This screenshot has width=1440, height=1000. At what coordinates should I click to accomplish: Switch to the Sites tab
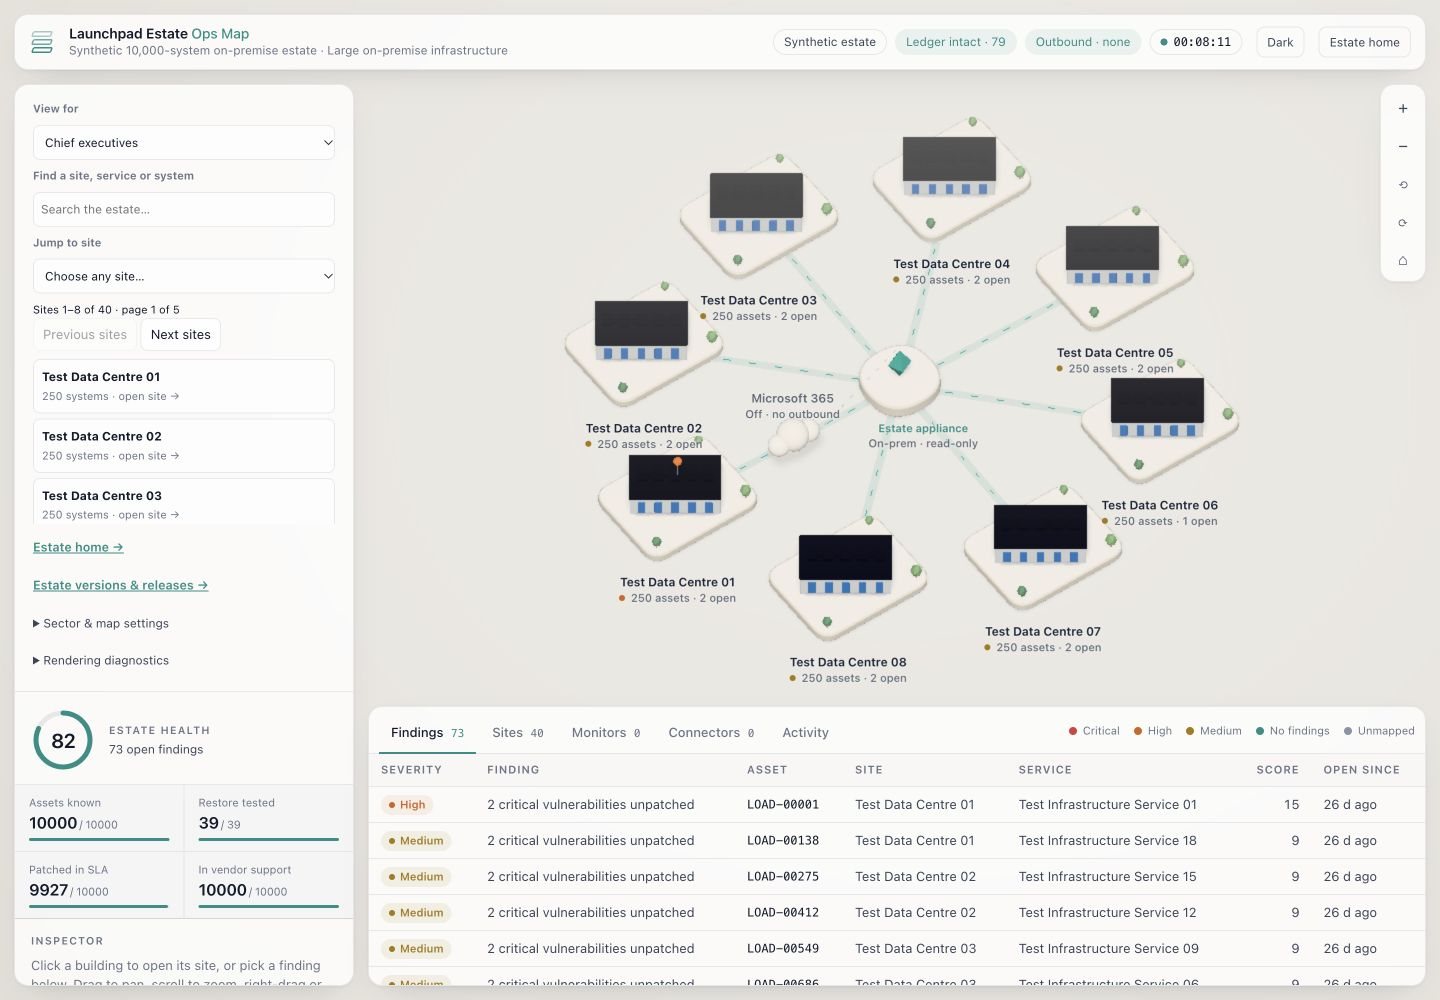tap(518, 732)
